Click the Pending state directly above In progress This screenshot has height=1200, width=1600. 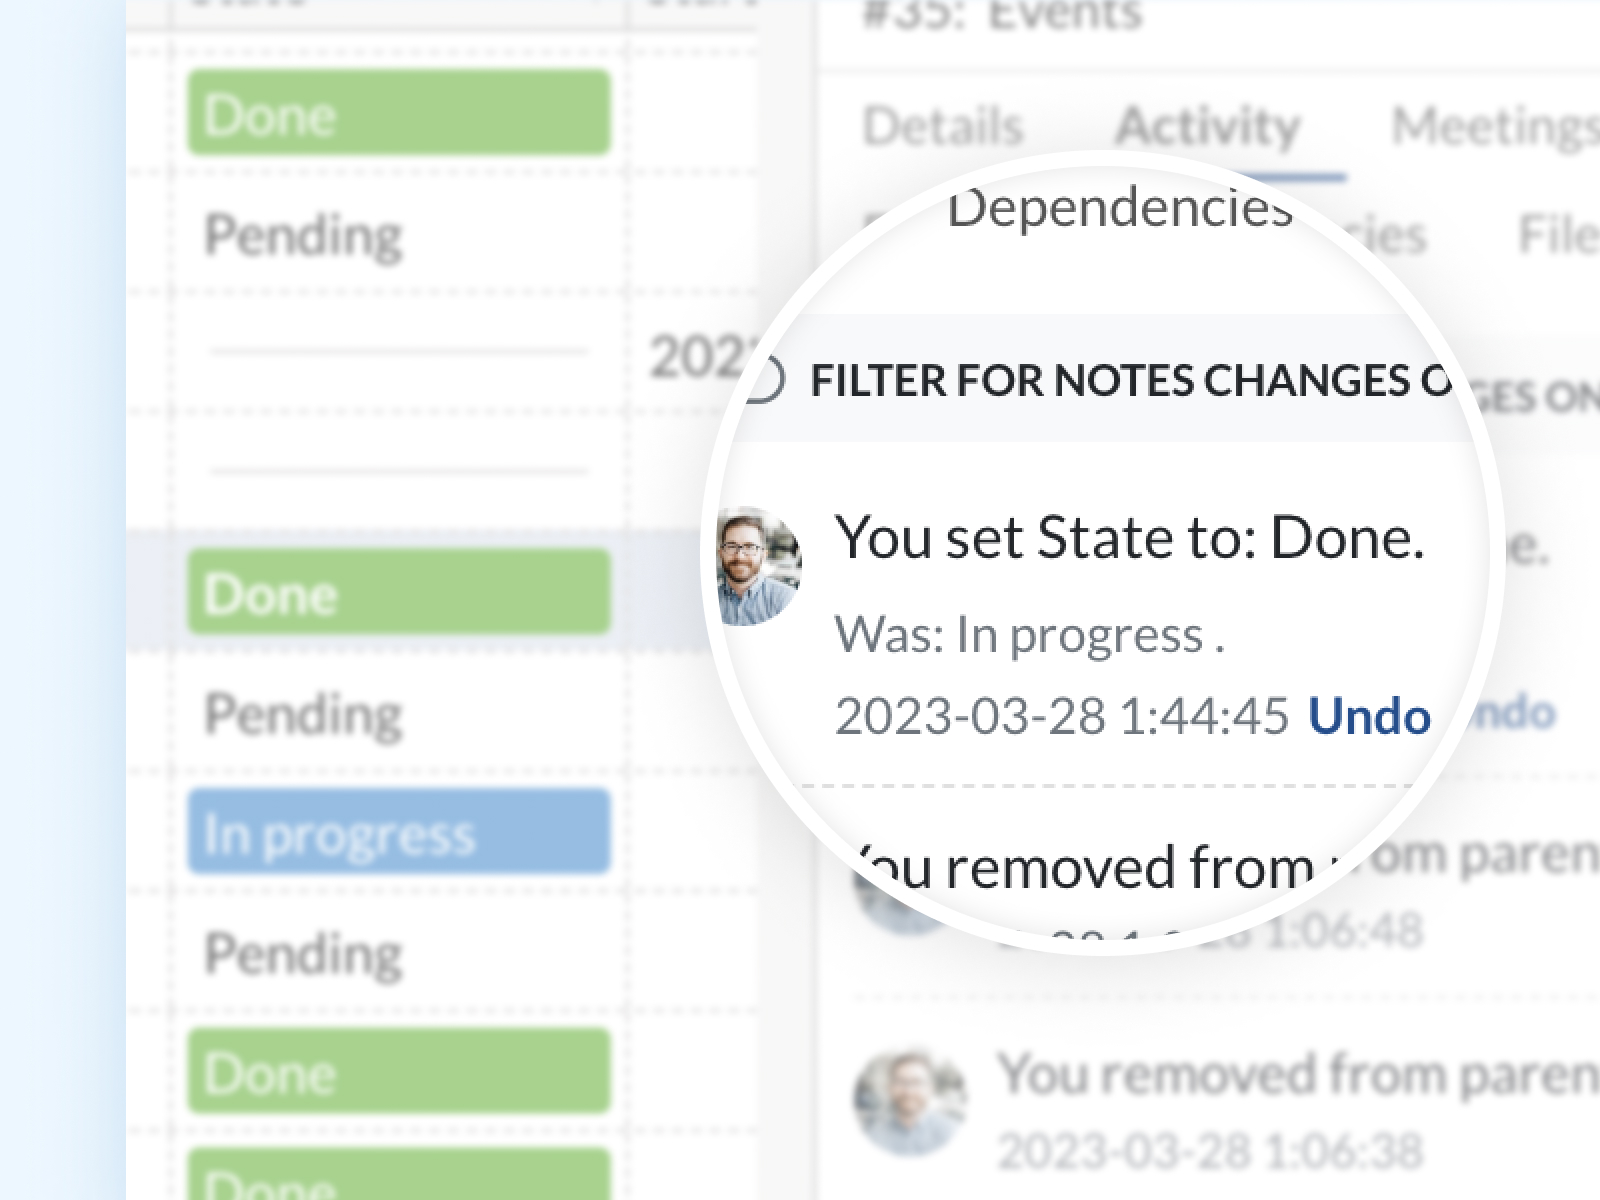click(x=303, y=714)
